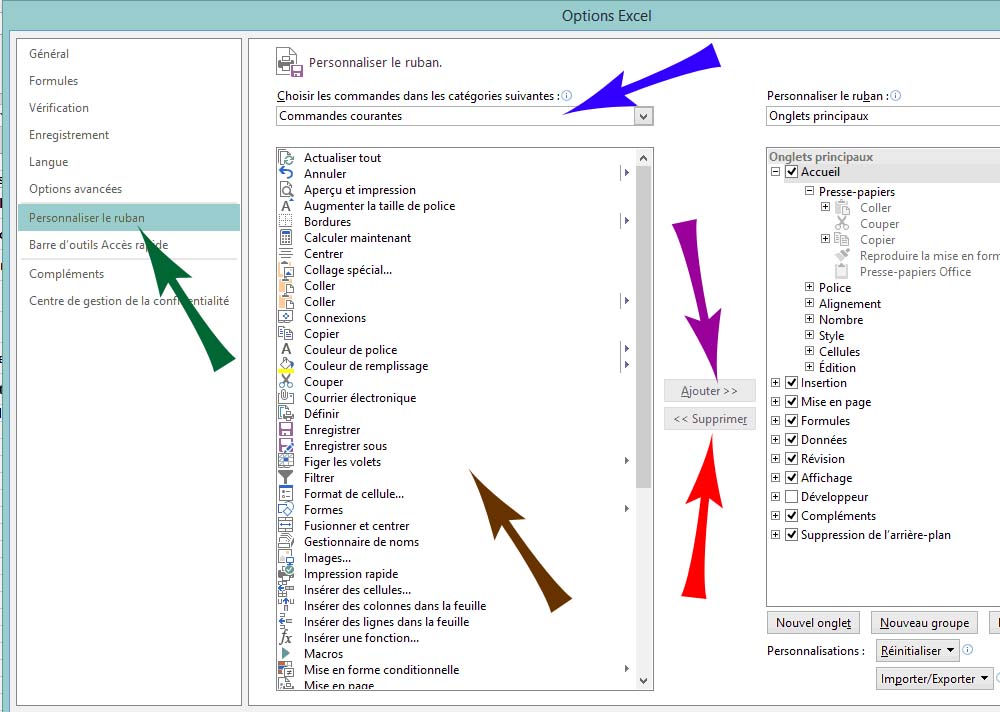Viewport: 1000px width, 712px height.
Task: Click the Copier icon in the commands list
Action: point(286,334)
